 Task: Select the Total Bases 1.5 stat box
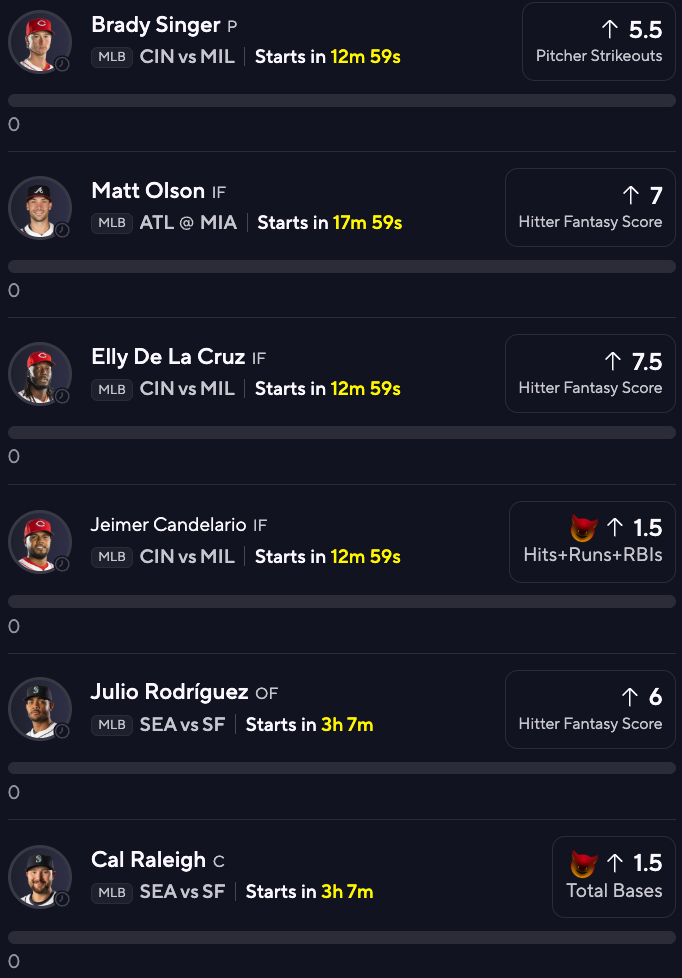(x=613, y=877)
